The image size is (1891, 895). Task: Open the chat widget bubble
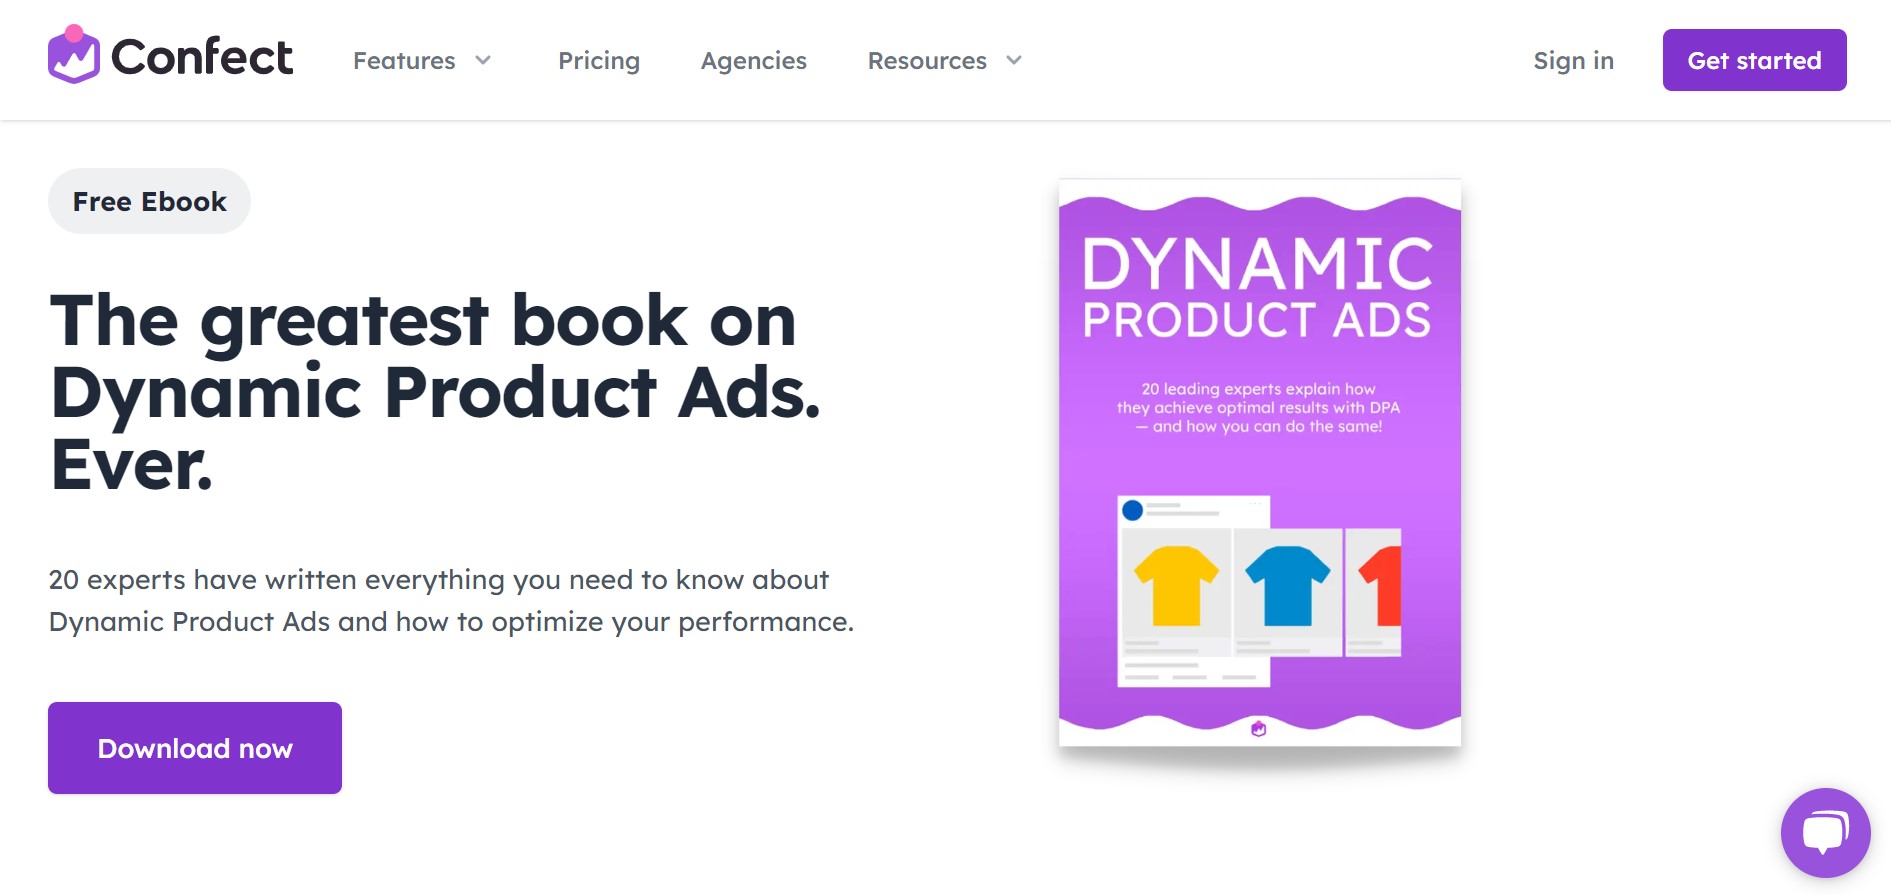pyautogui.click(x=1825, y=833)
